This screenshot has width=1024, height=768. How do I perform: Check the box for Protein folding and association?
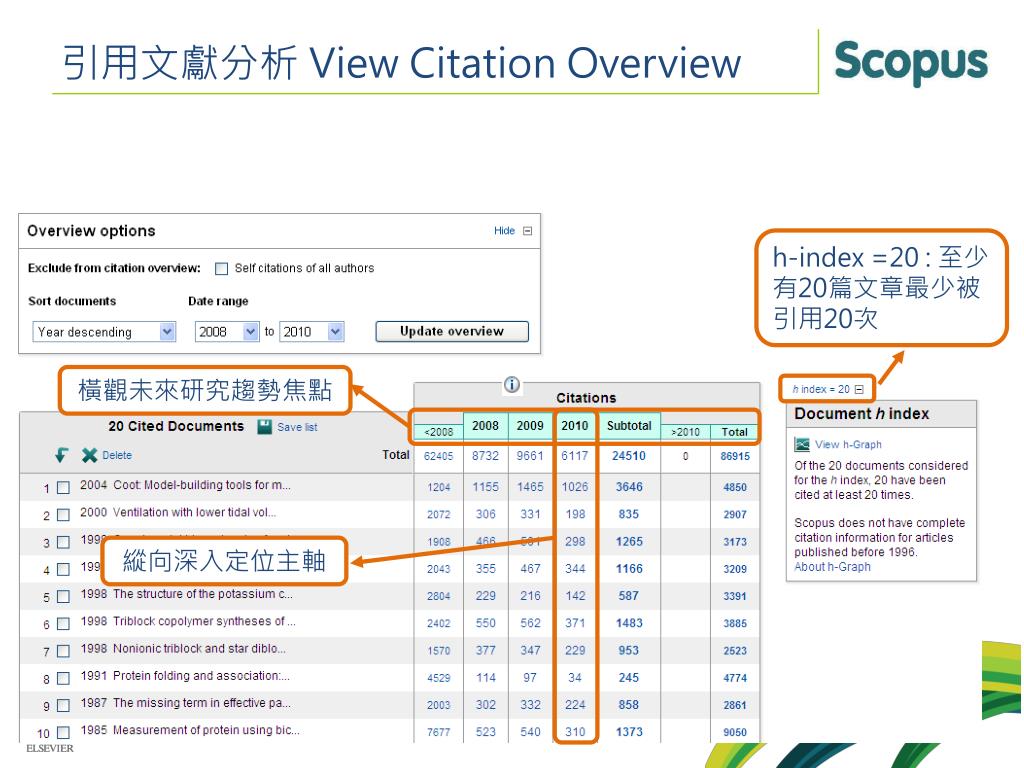[63, 679]
